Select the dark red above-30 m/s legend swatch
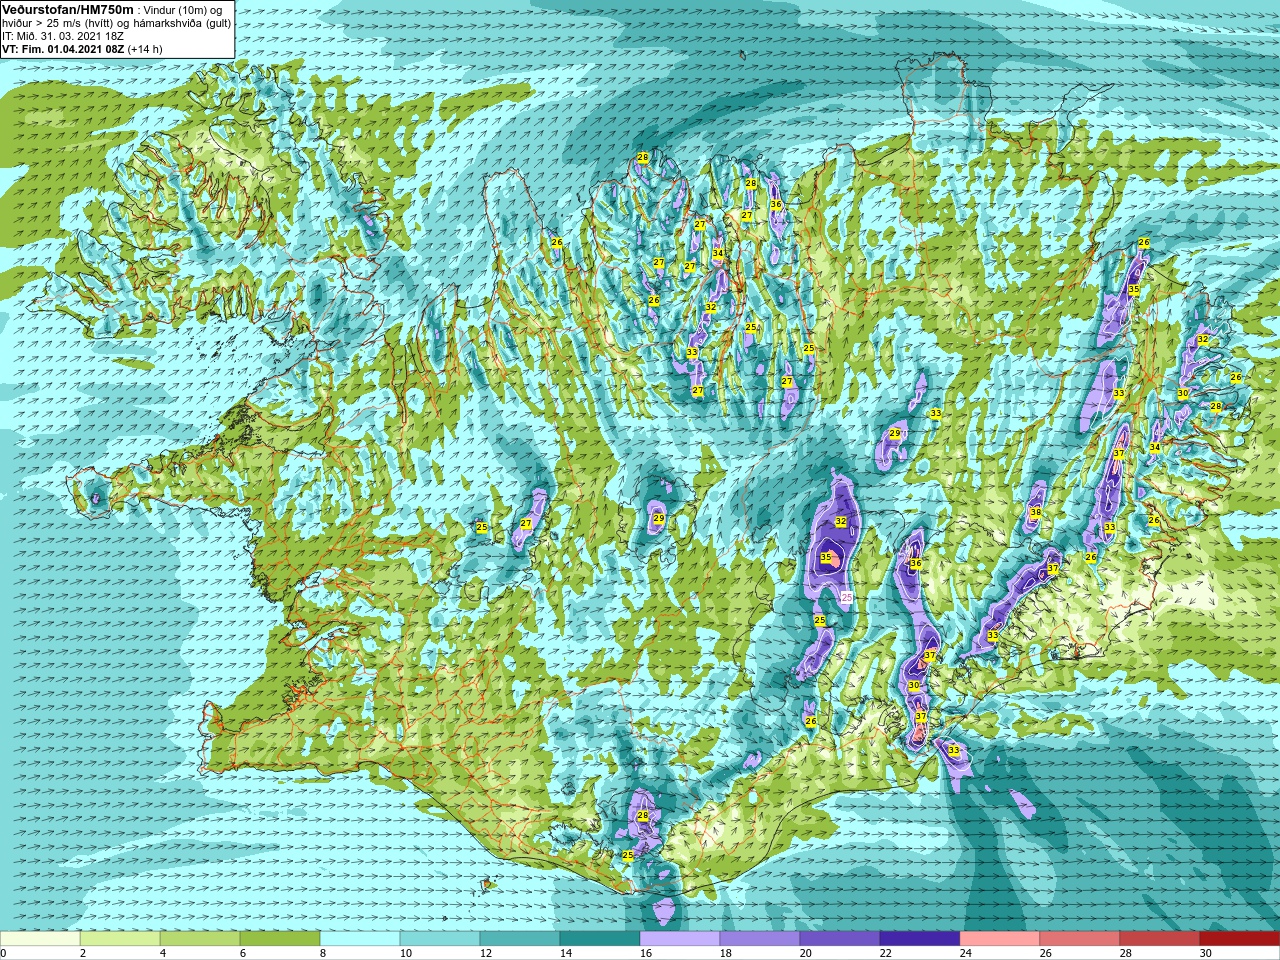The height and width of the screenshot is (960, 1280). coord(1240,939)
